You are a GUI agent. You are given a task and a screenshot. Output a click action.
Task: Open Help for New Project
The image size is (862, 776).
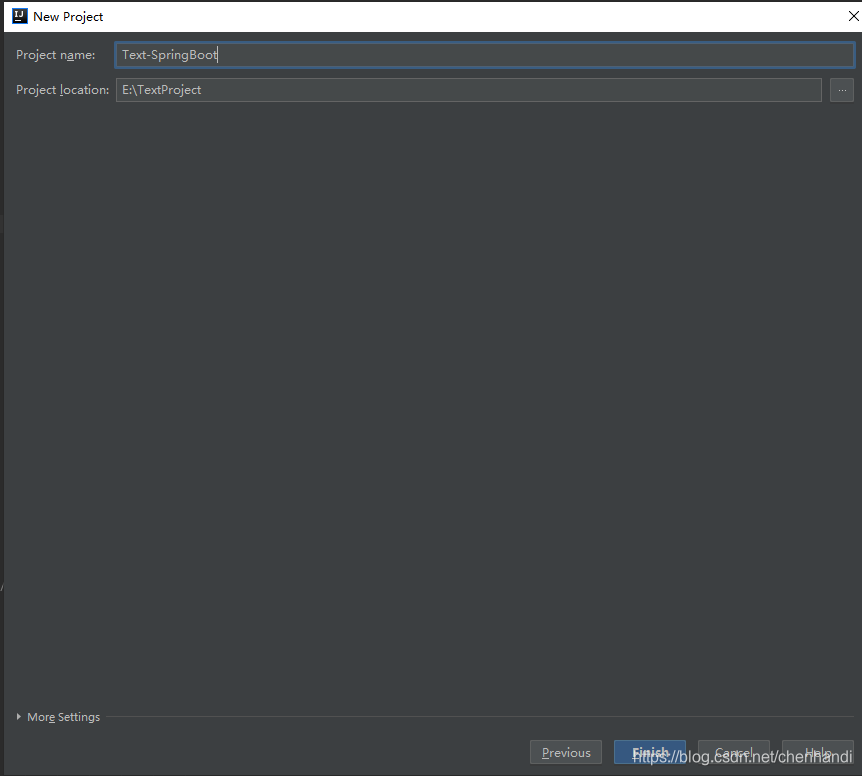pyautogui.click(x=817, y=752)
